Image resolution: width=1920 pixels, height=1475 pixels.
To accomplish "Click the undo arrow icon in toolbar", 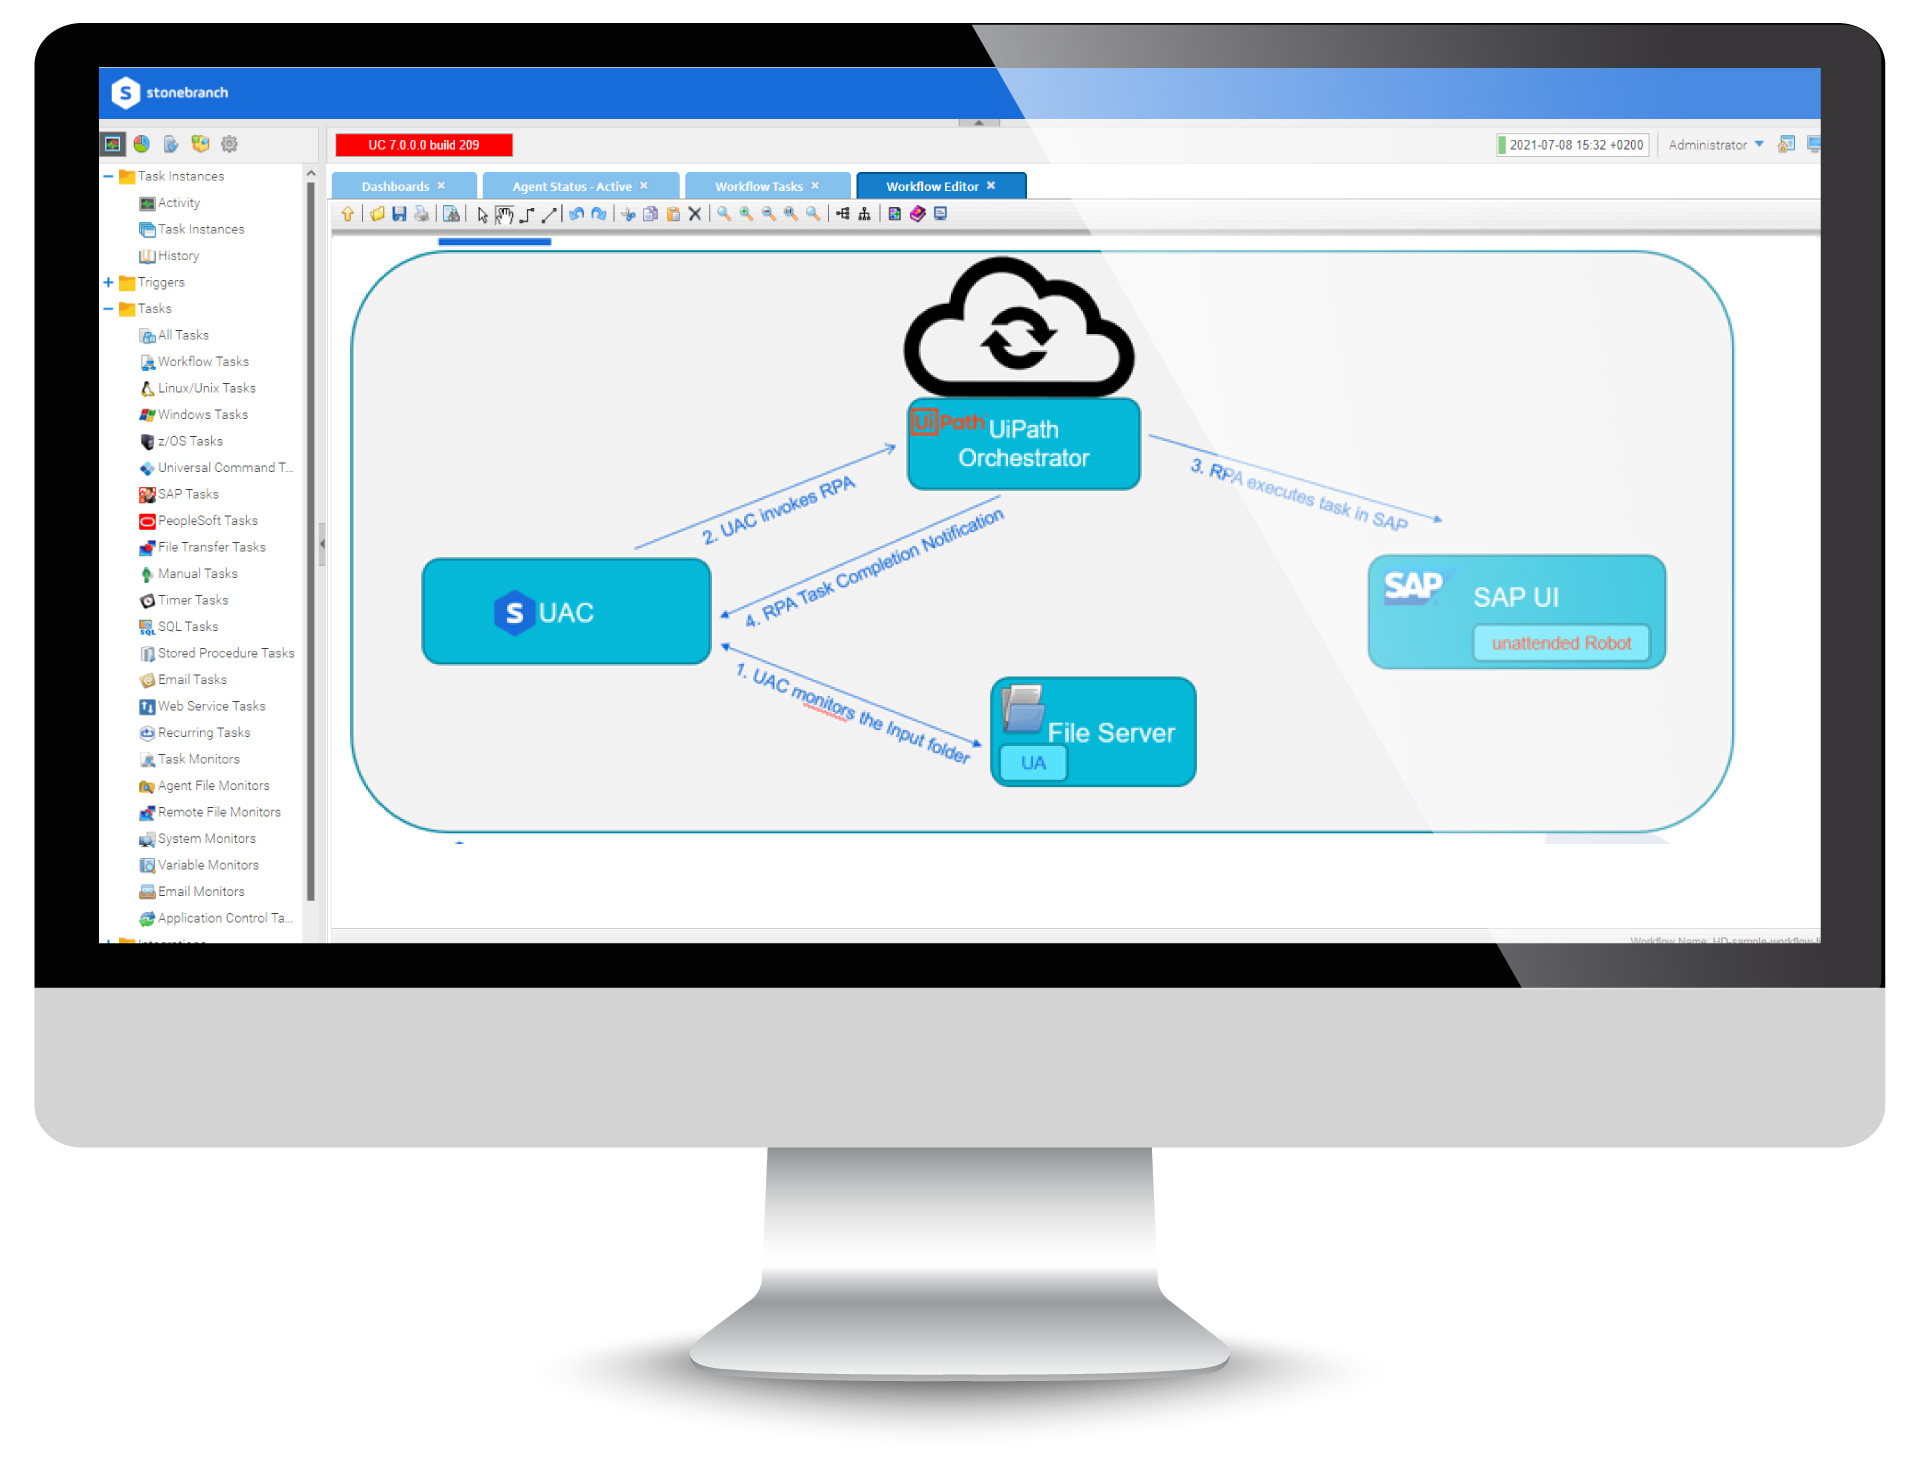I will point(576,215).
